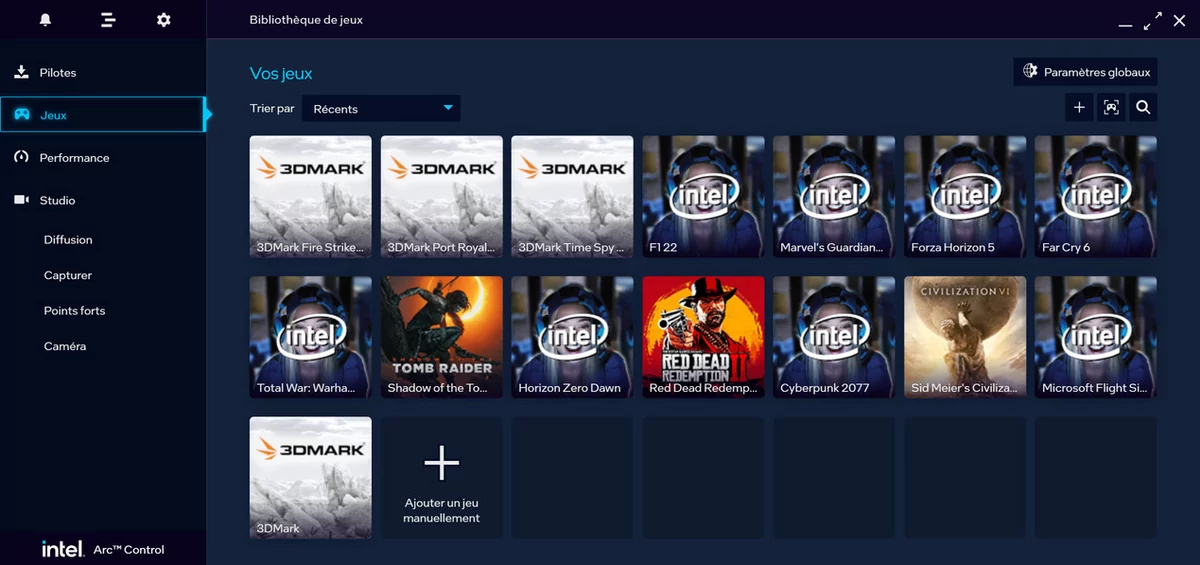
Task: Close the Arc Control window
Action: point(1179,20)
